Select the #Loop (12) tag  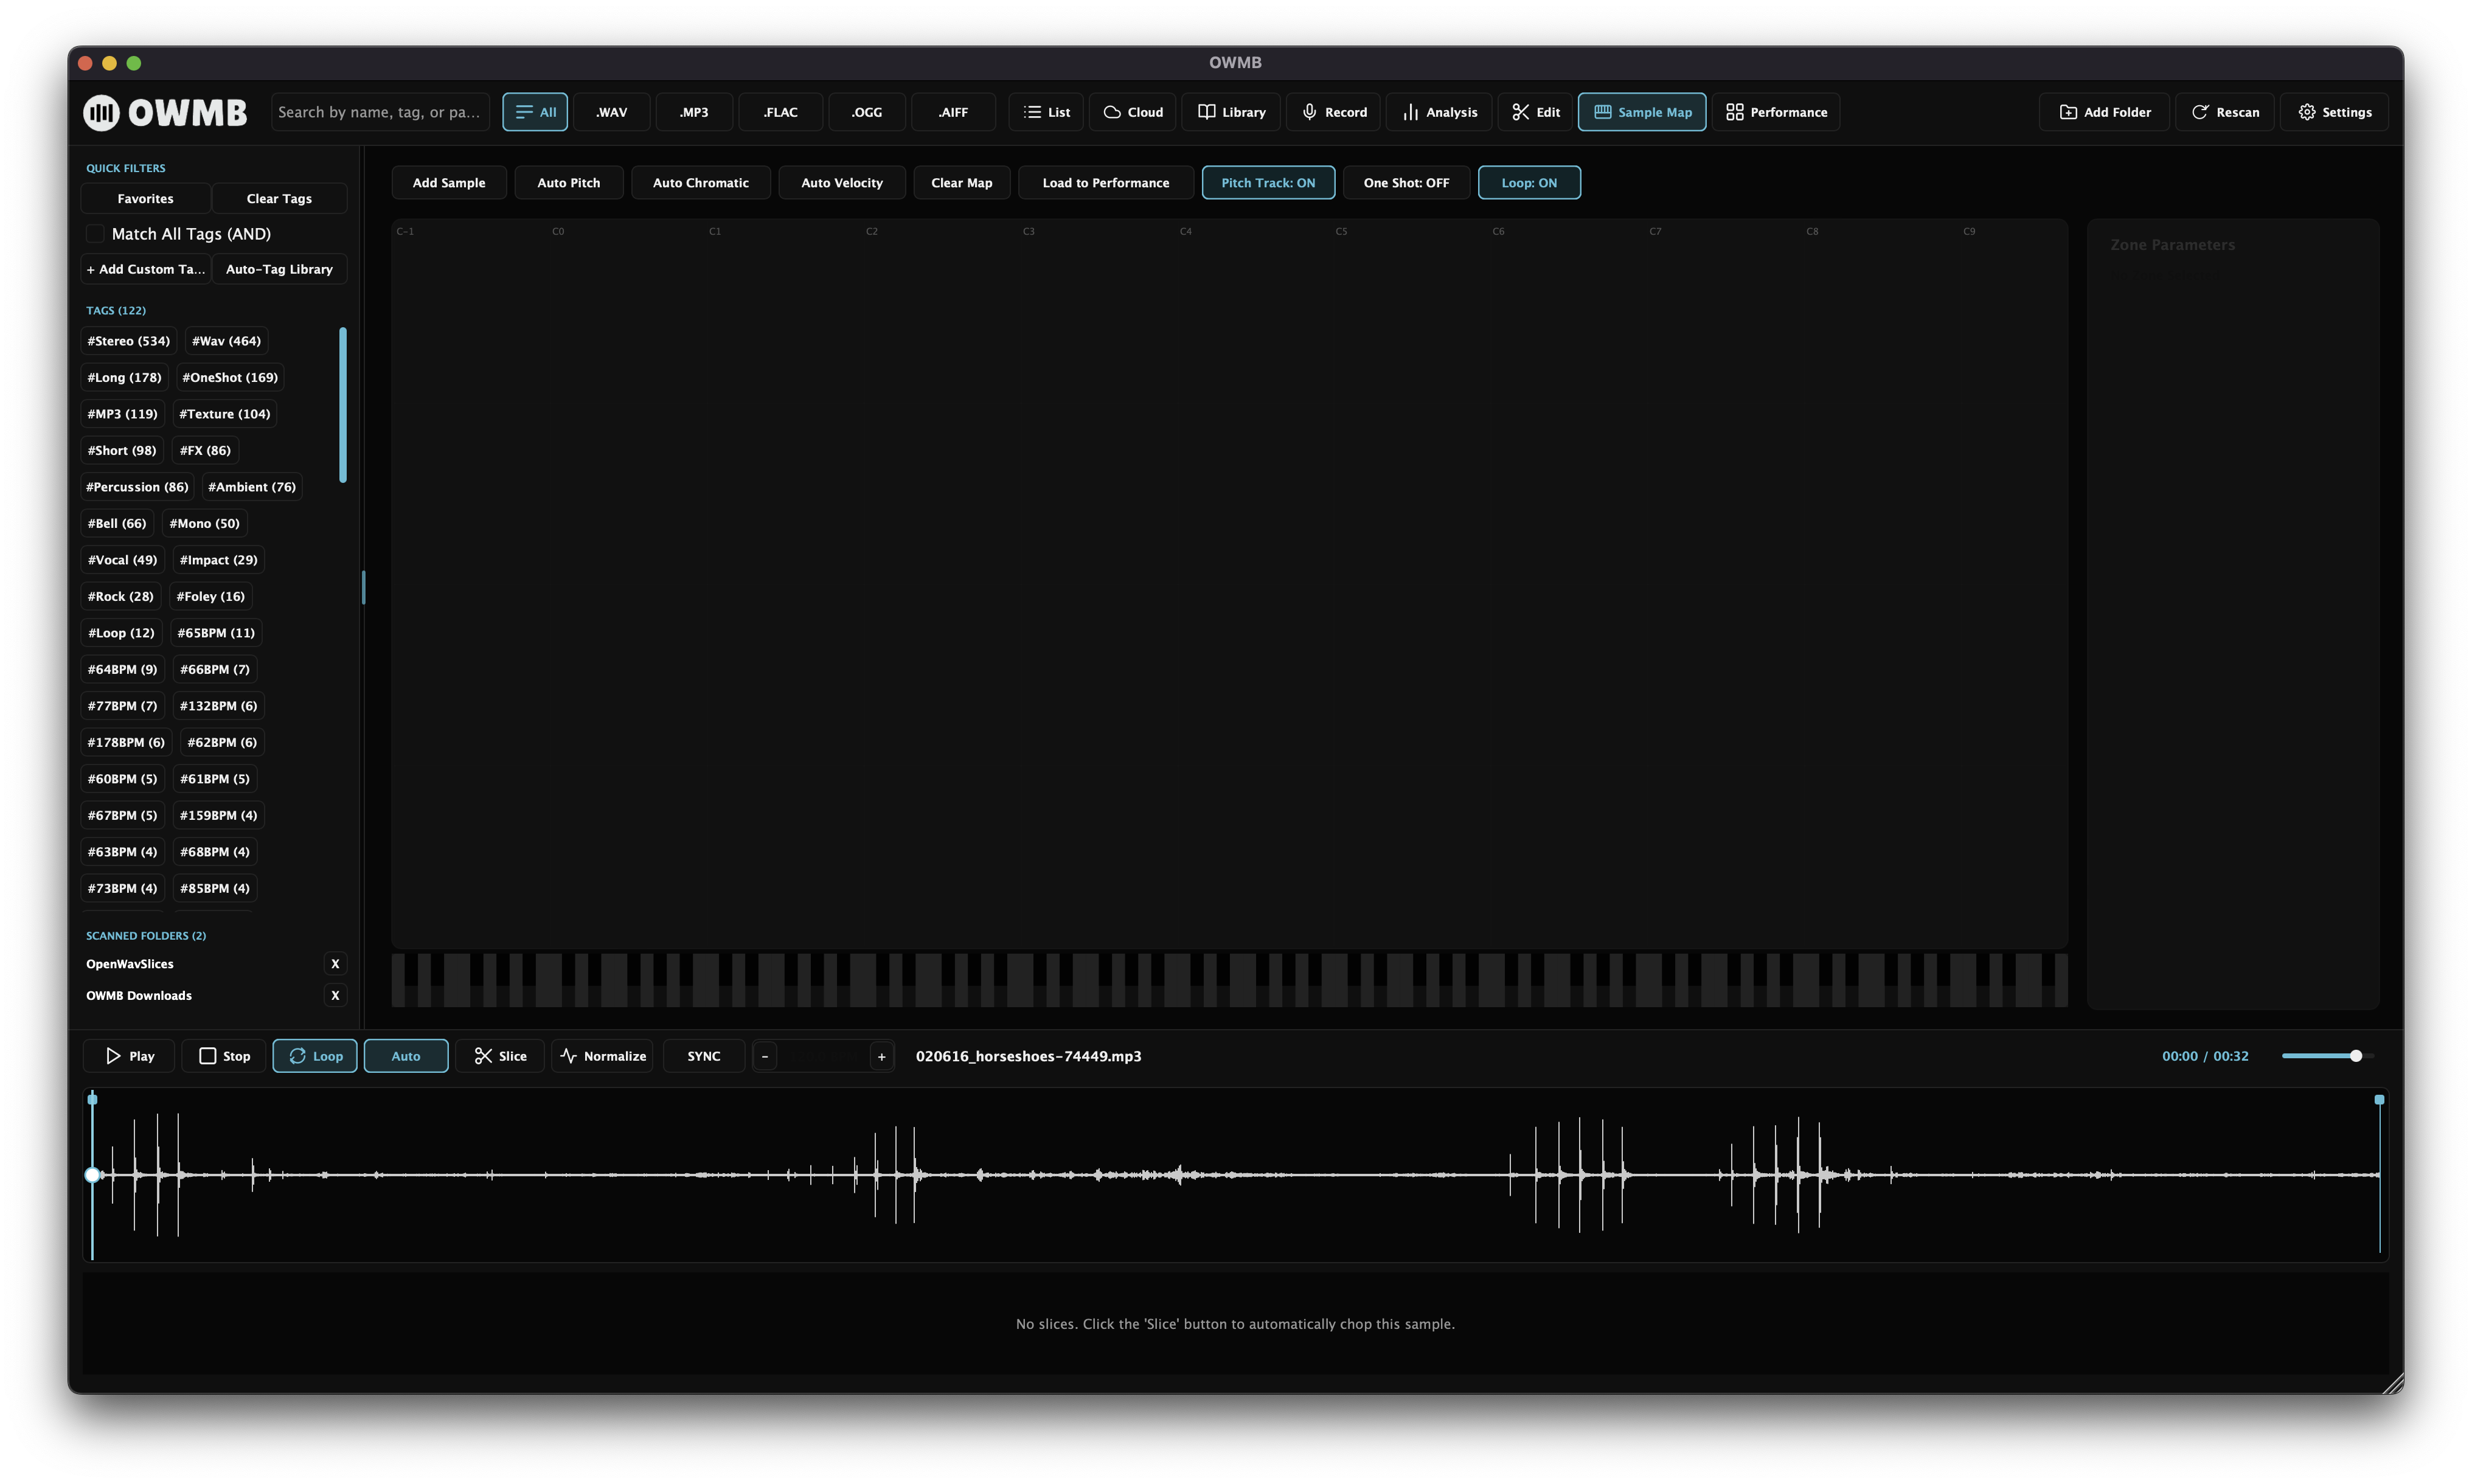click(x=121, y=633)
